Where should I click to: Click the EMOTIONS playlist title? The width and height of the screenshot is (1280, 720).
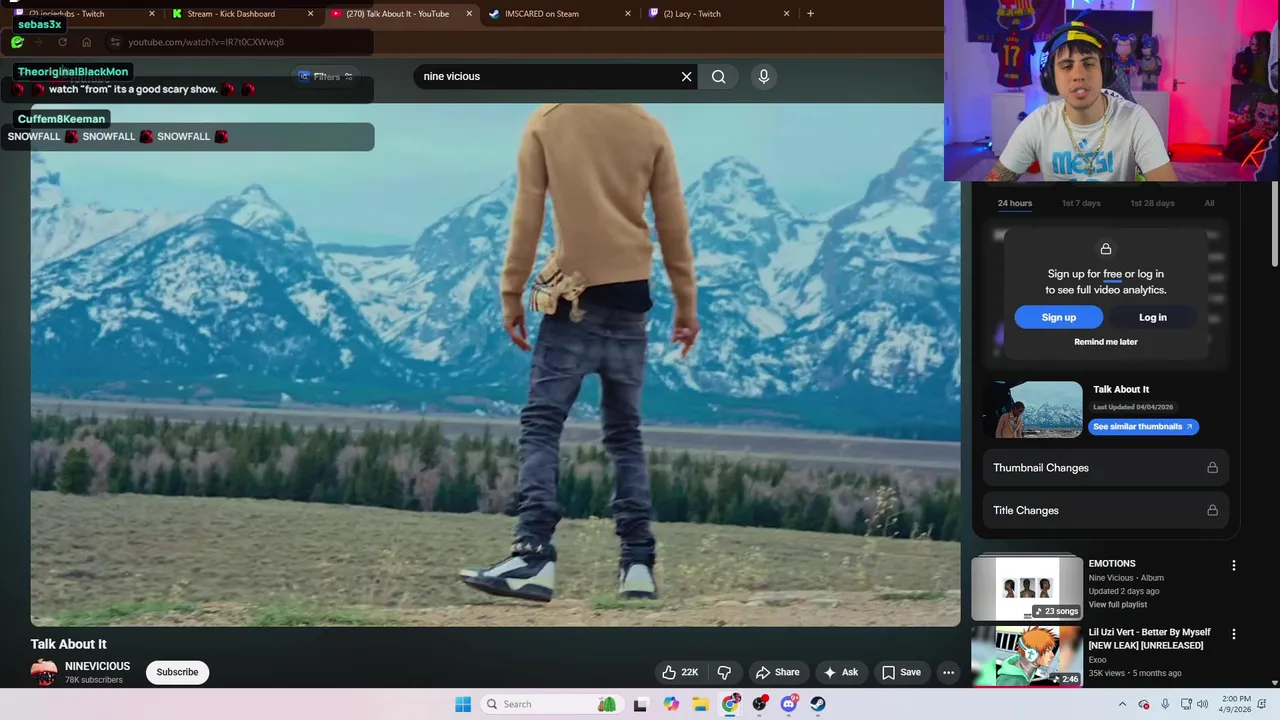1112,564
